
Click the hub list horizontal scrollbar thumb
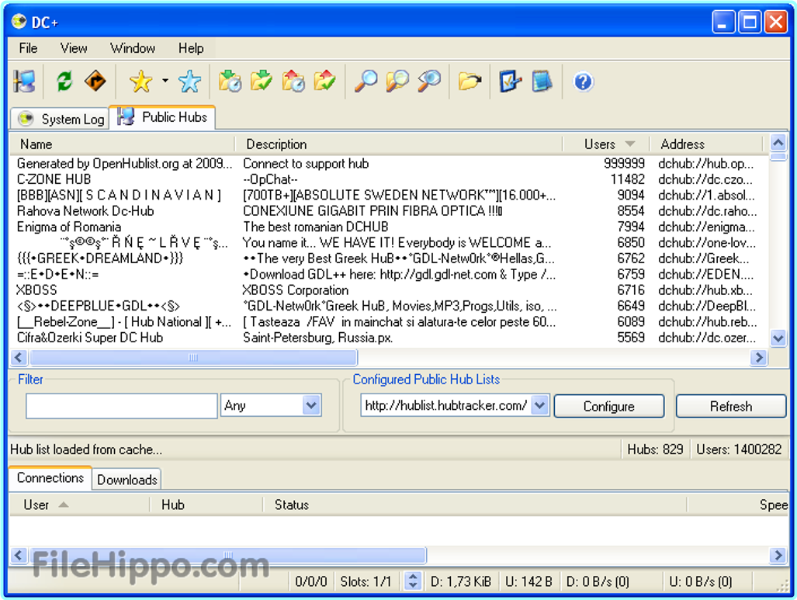pyautogui.click(x=193, y=357)
